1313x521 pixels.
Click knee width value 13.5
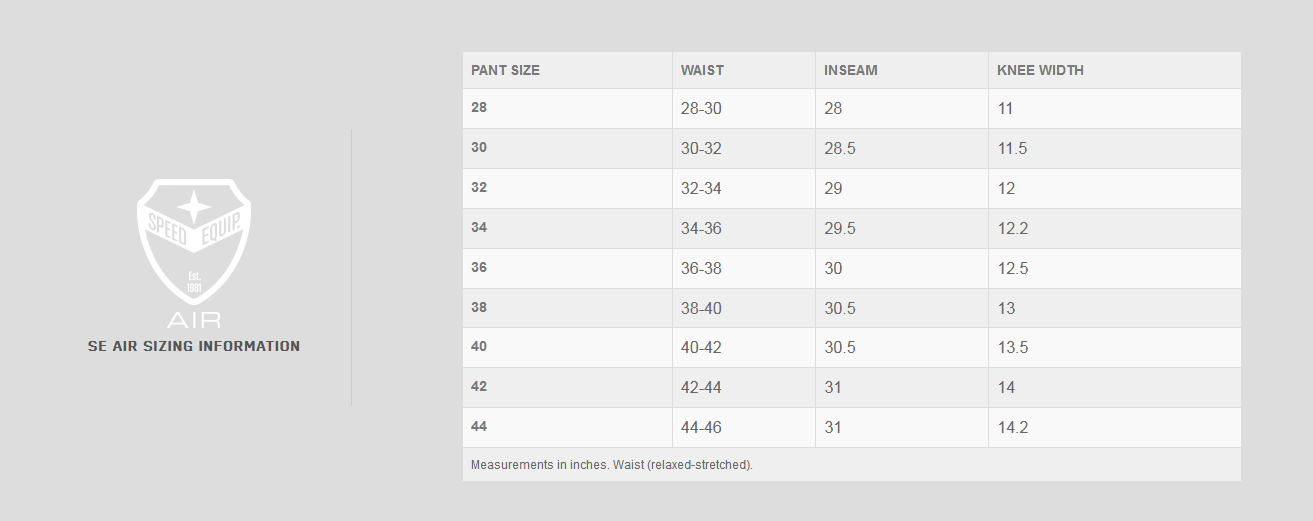[1013, 347]
